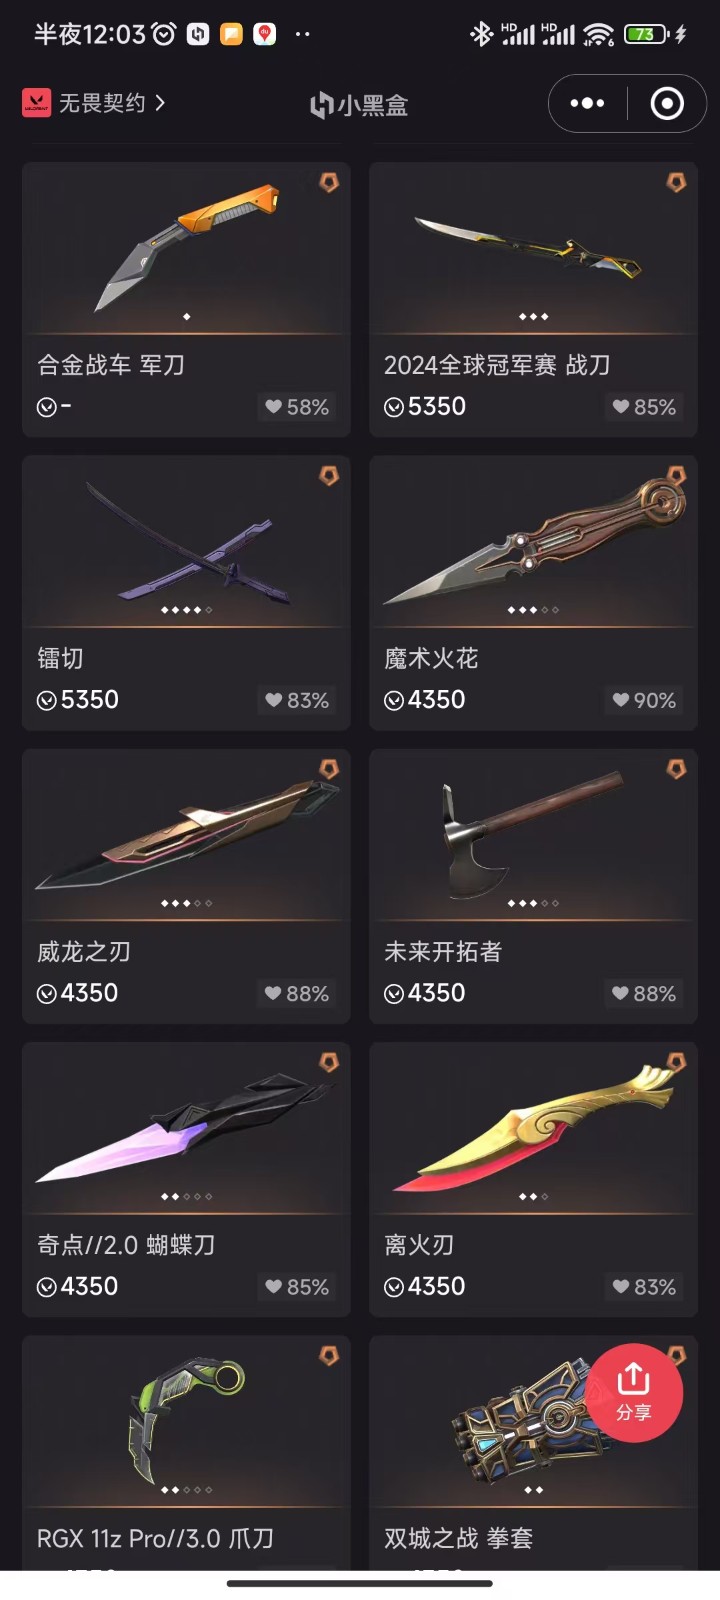The height and width of the screenshot is (1600, 720).
Task: Tap the Valorant red logo icon
Action: [36, 103]
